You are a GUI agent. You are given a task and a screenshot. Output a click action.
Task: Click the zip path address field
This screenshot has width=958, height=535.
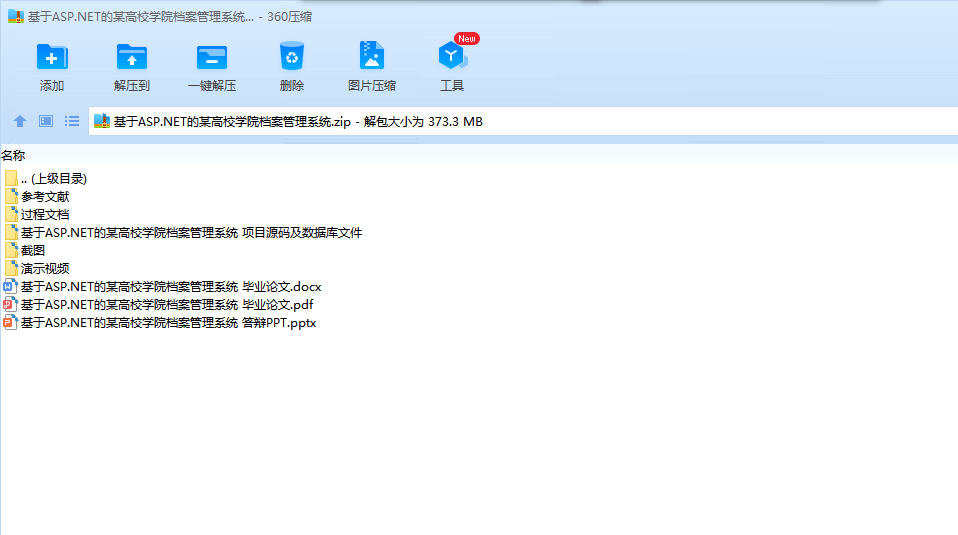pos(523,121)
